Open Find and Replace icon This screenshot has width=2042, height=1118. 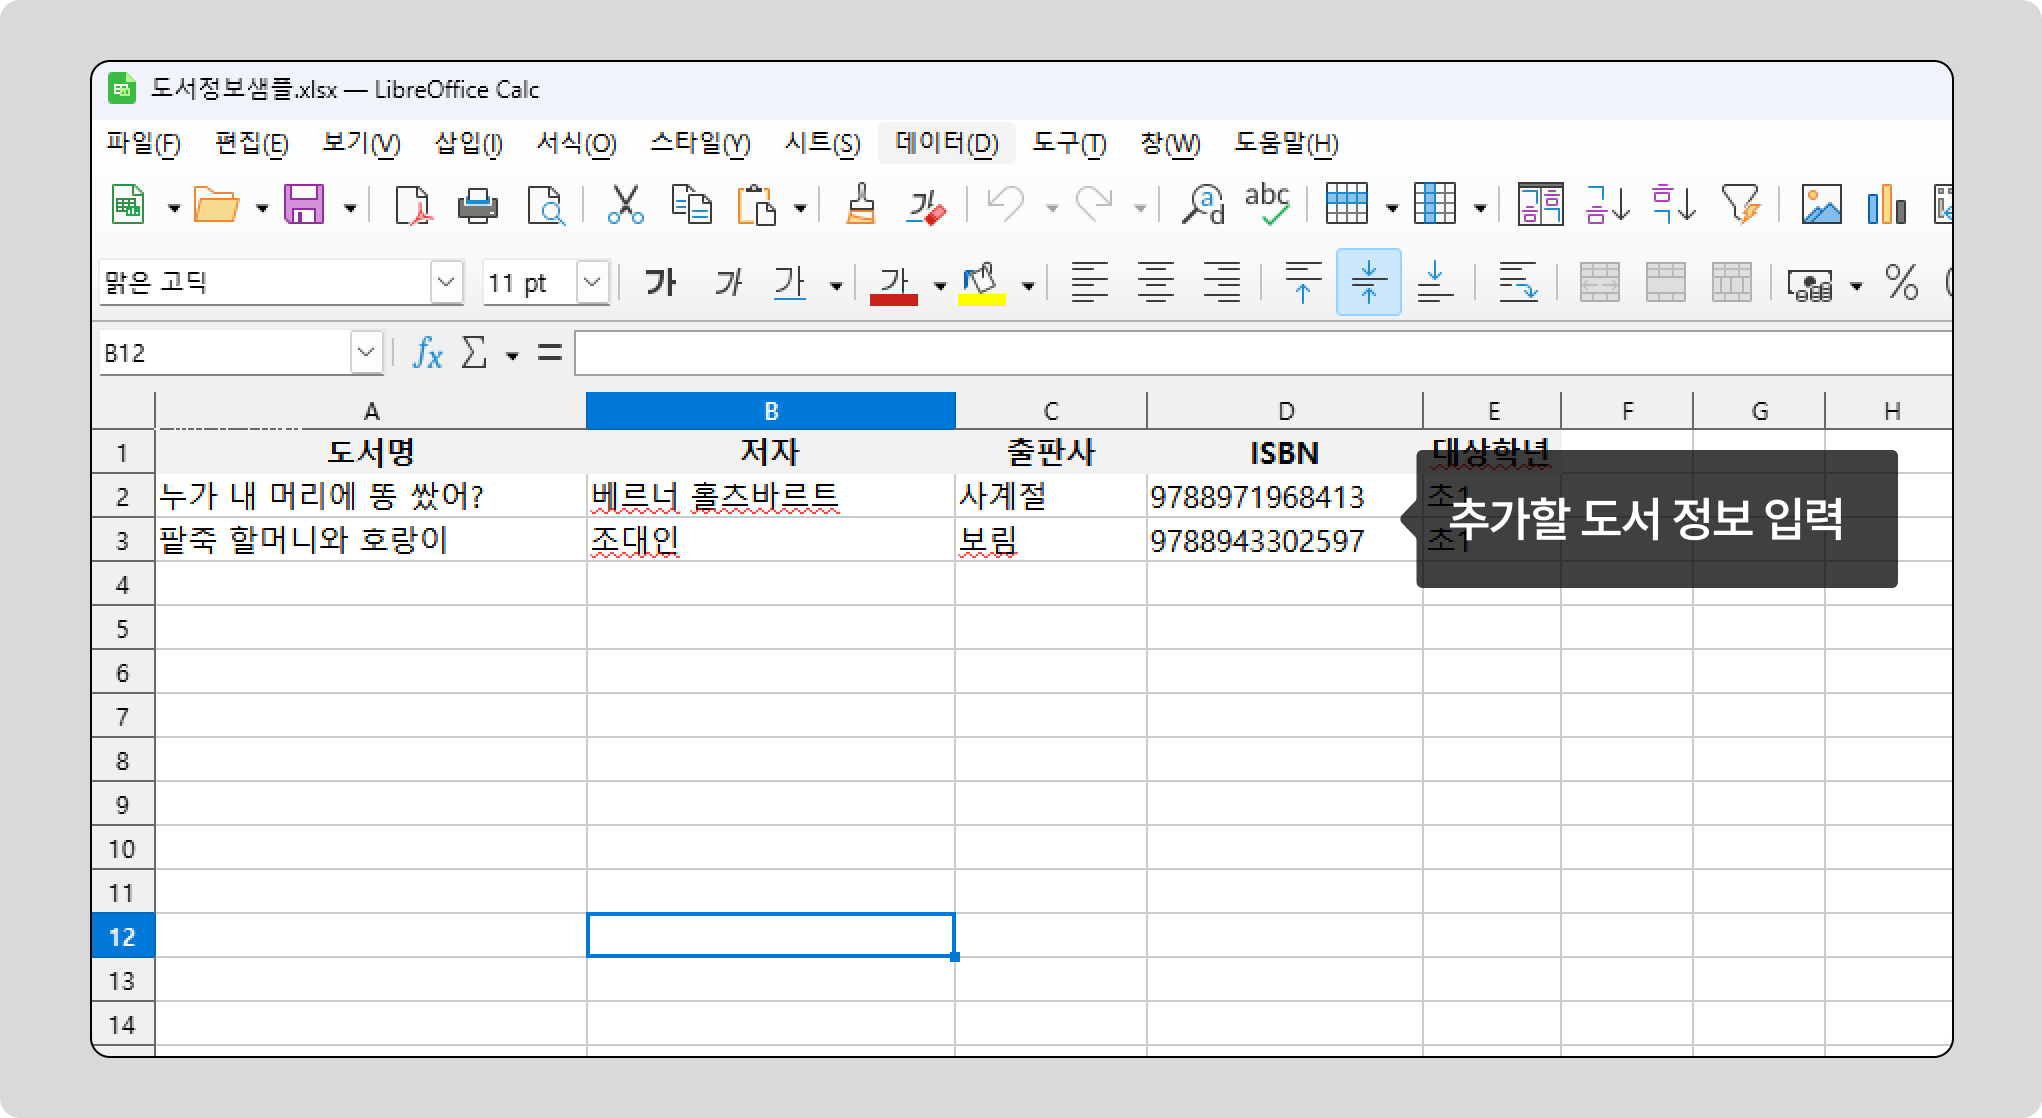click(1202, 206)
